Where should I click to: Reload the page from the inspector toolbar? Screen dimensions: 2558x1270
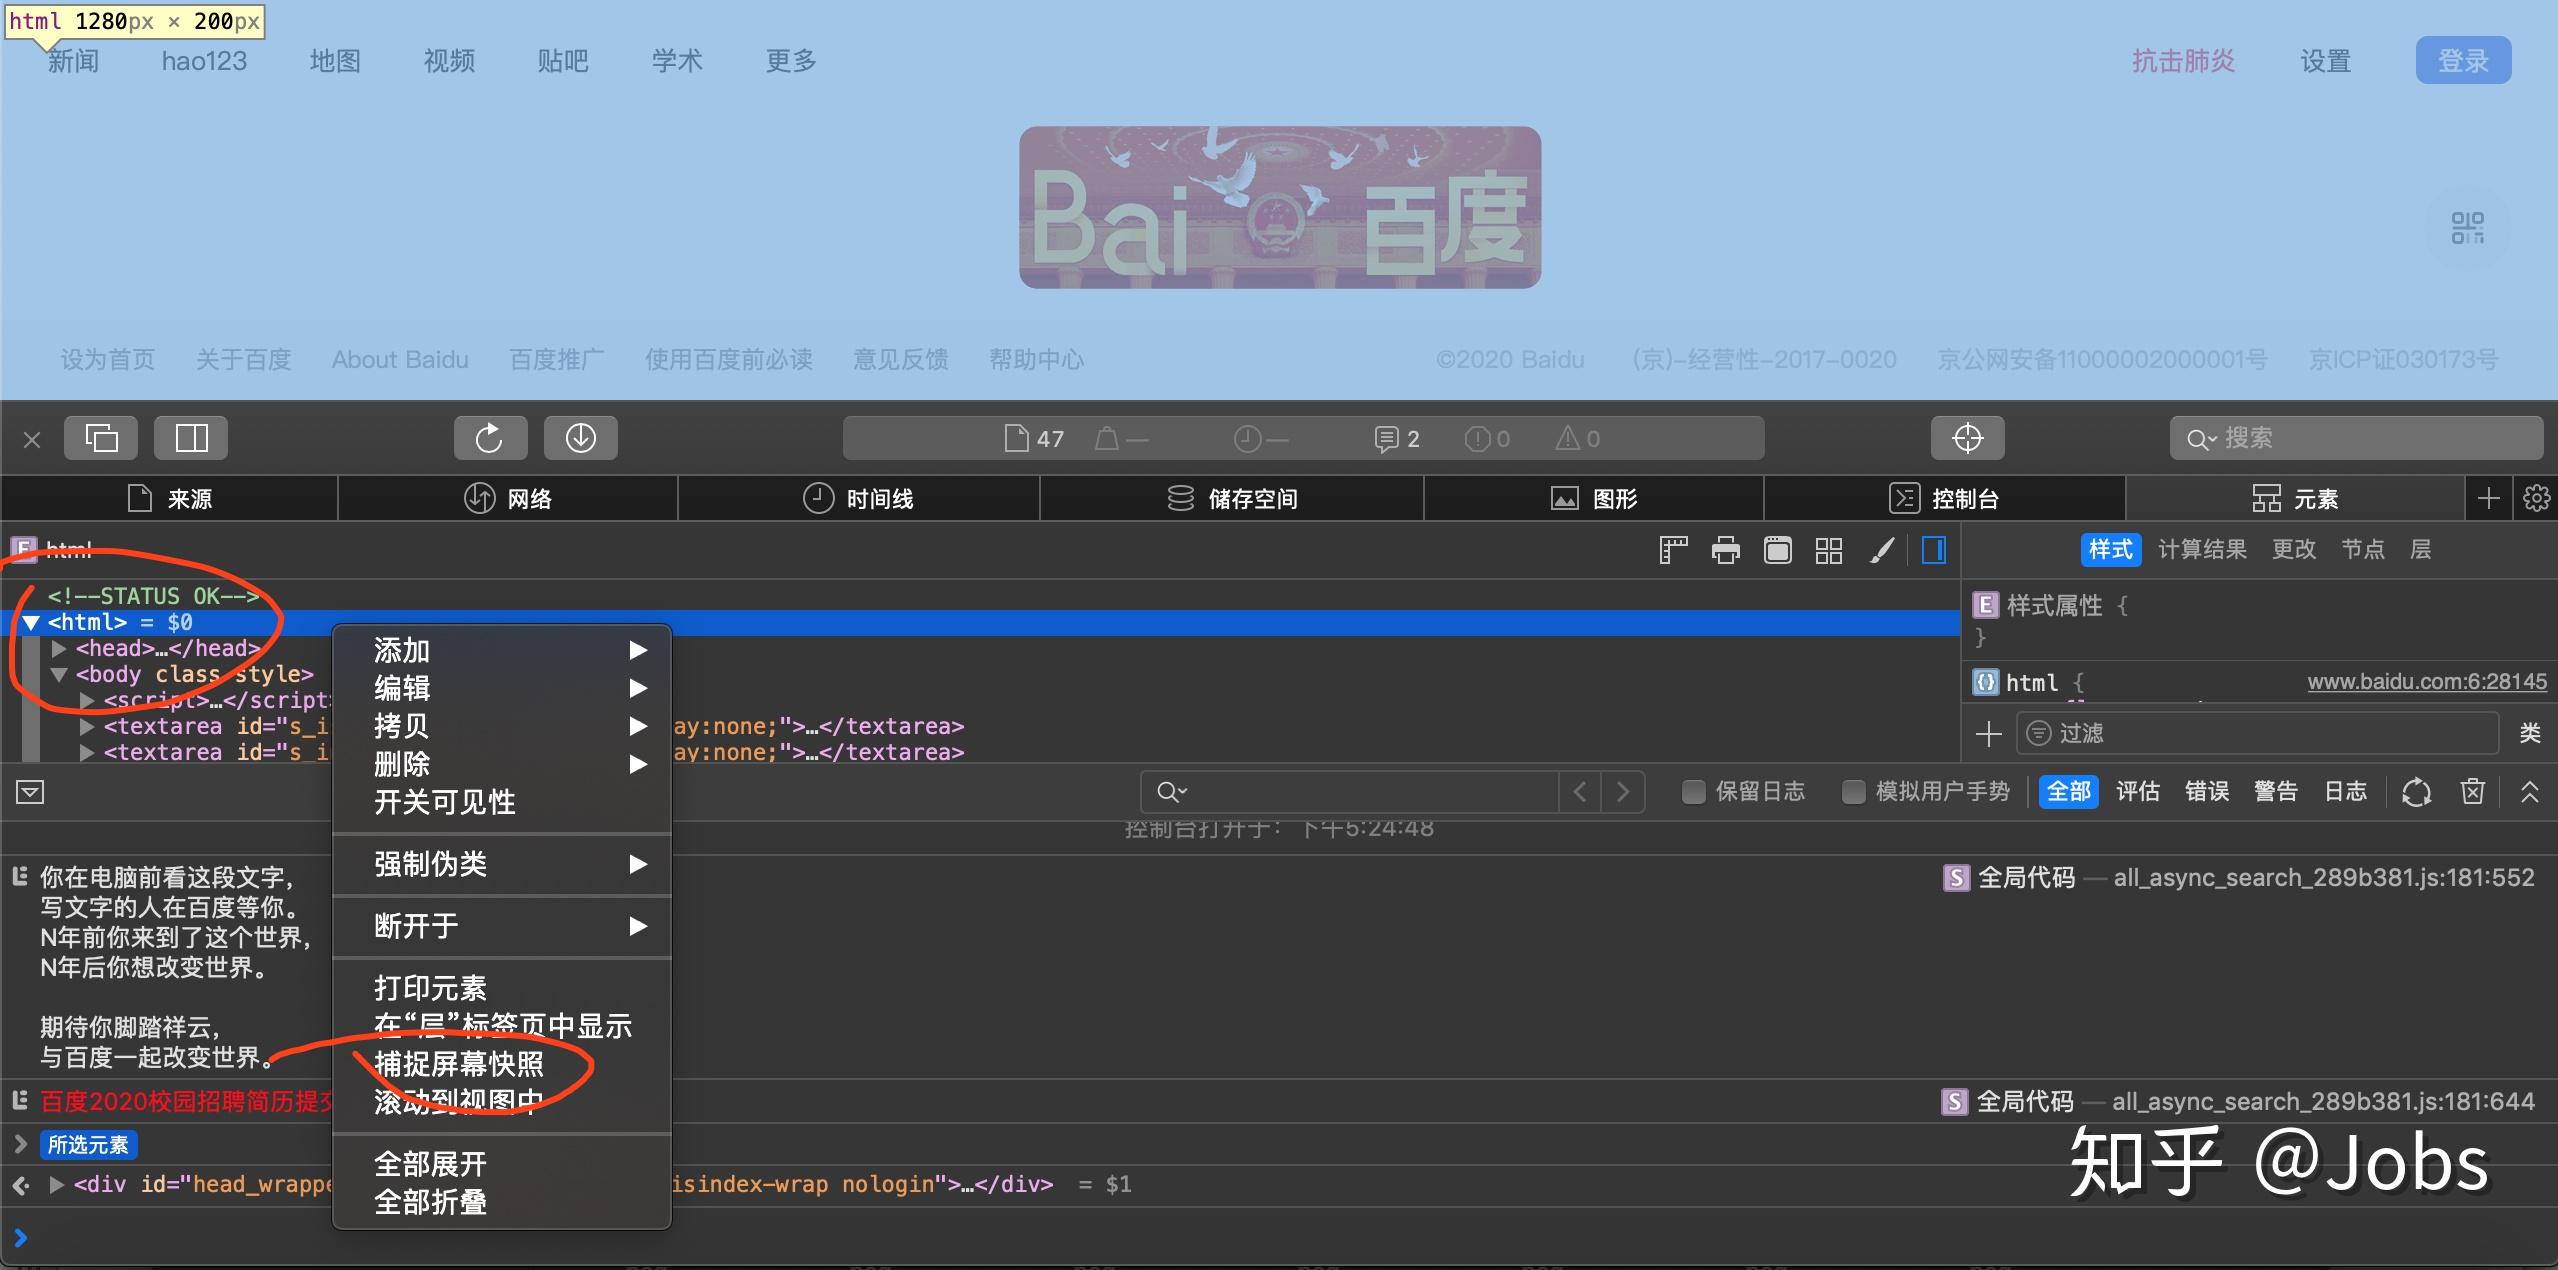click(490, 438)
